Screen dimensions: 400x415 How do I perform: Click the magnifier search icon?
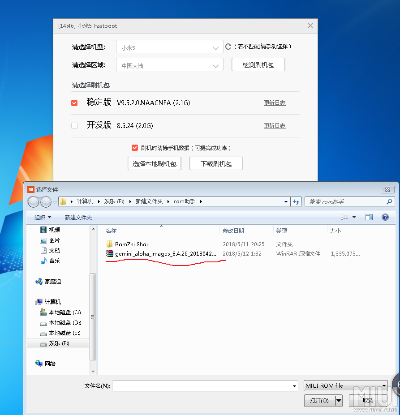(389, 202)
